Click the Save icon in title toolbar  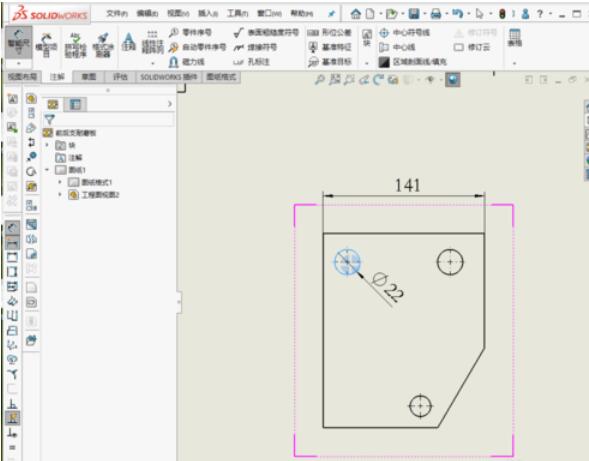point(414,14)
